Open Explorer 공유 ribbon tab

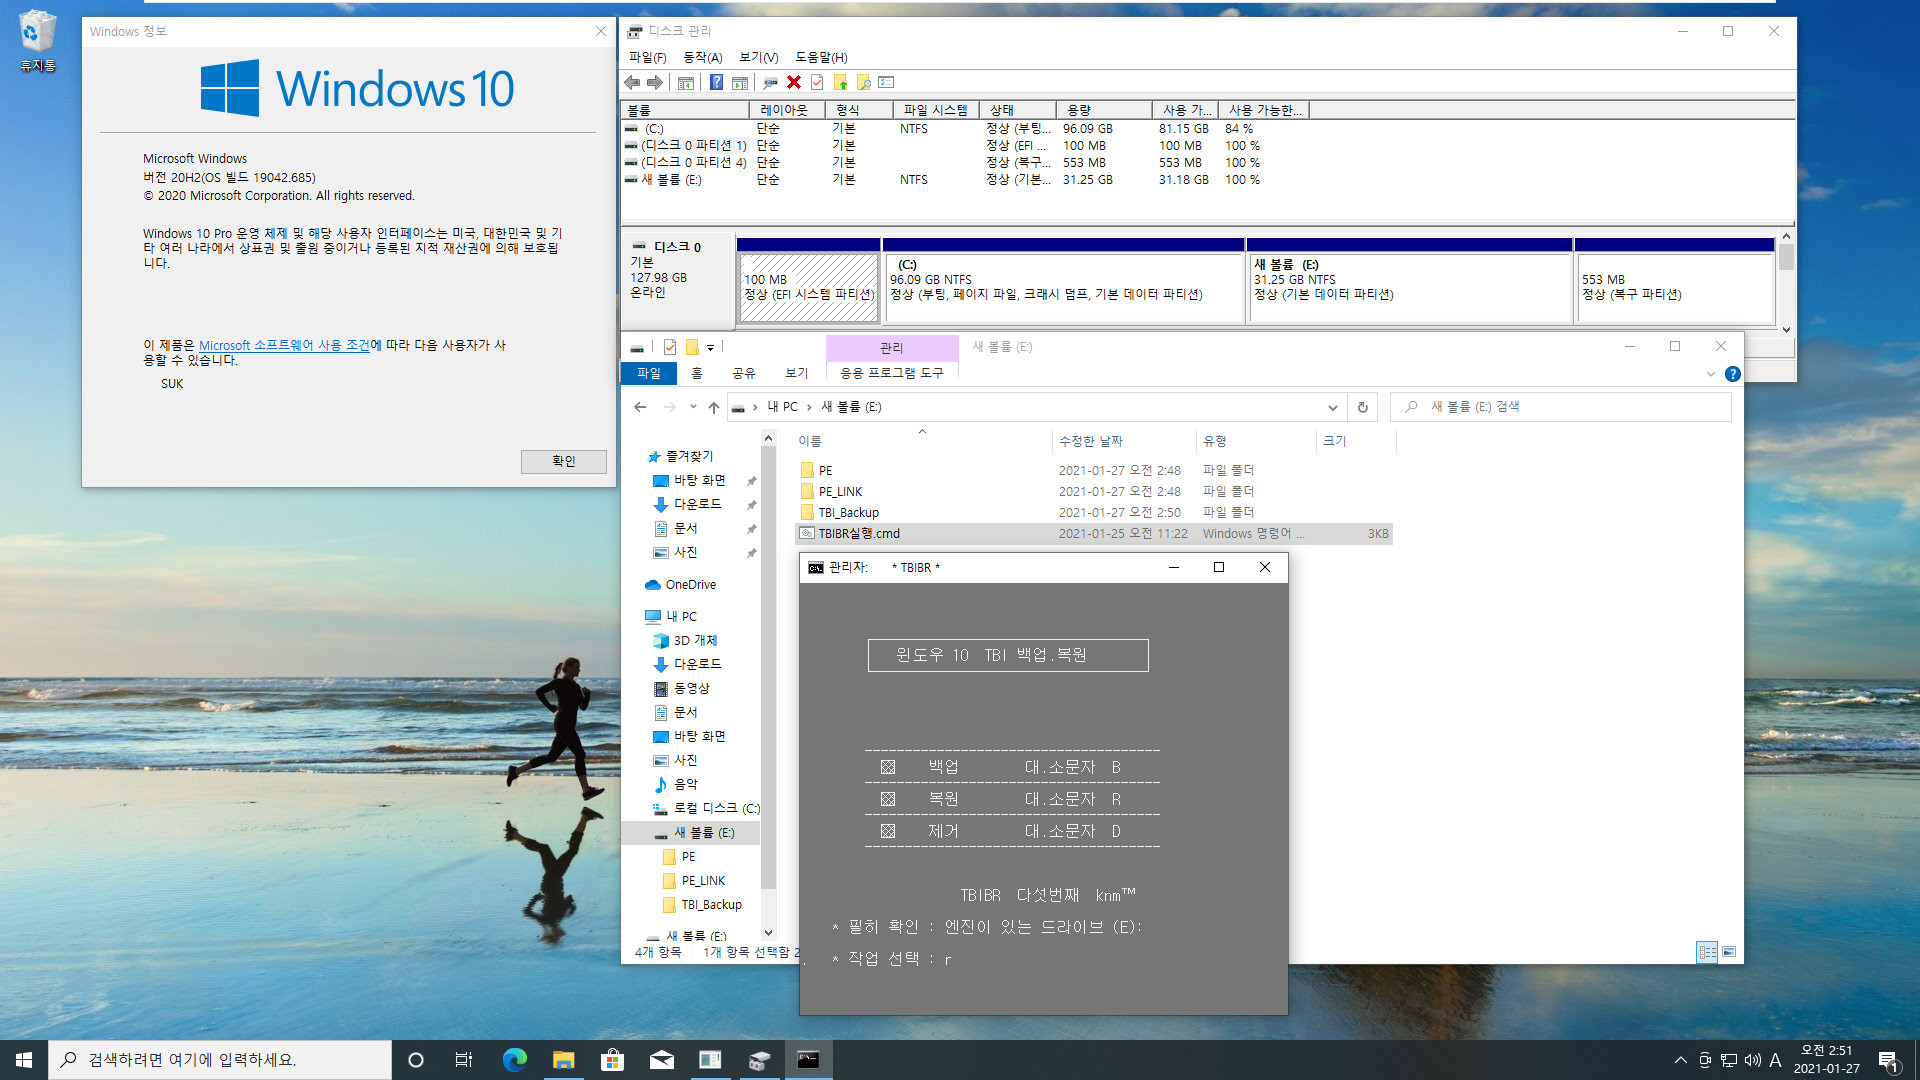tap(744, 373)
